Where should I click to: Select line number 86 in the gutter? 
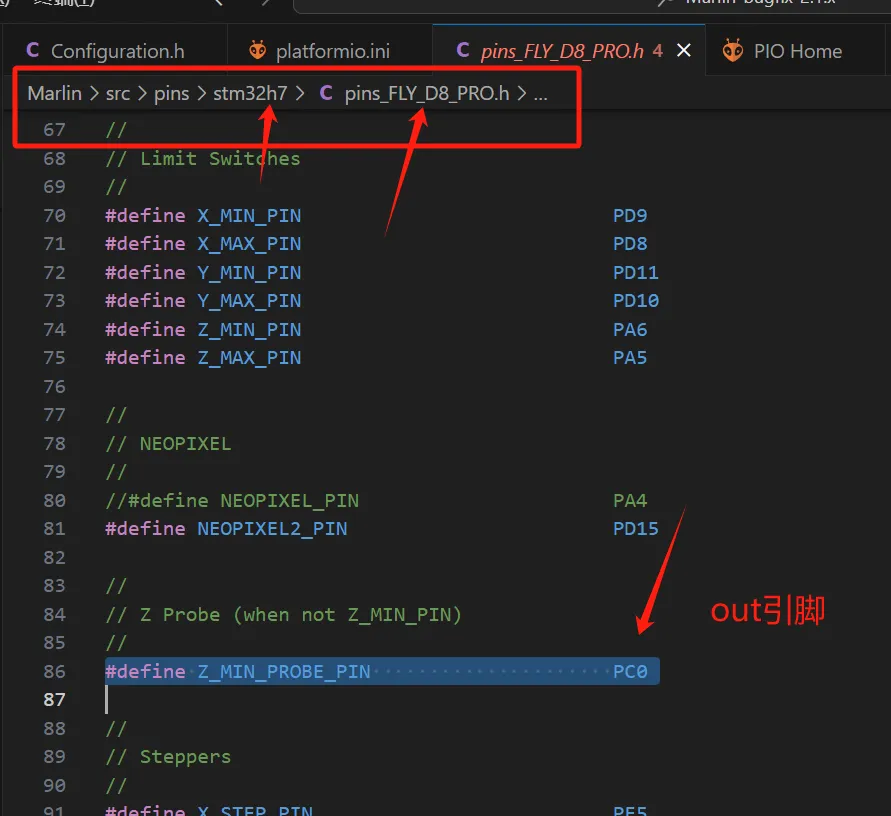pyautogui.click(x=54, y=671)
